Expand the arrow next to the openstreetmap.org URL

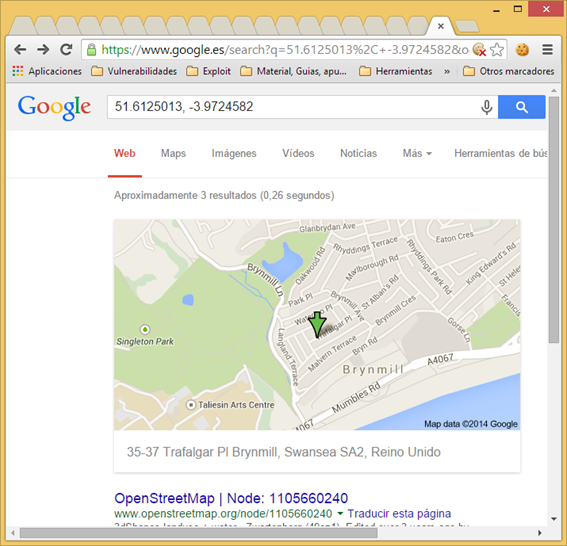[x=340, y=513]
